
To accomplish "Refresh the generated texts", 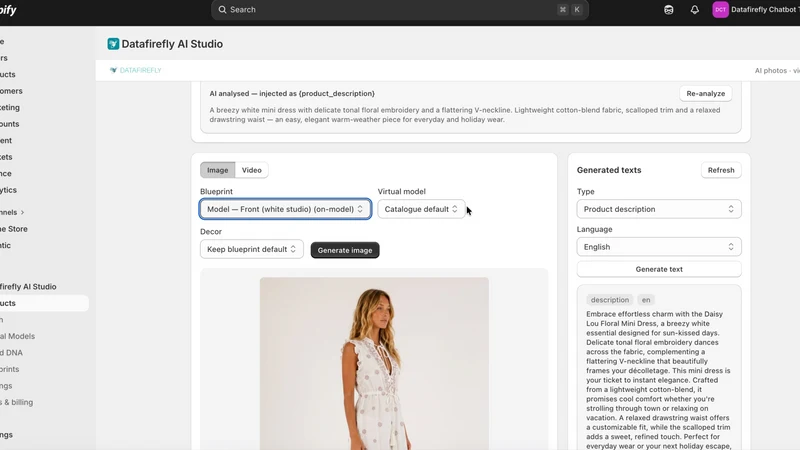I will [721, 170].
